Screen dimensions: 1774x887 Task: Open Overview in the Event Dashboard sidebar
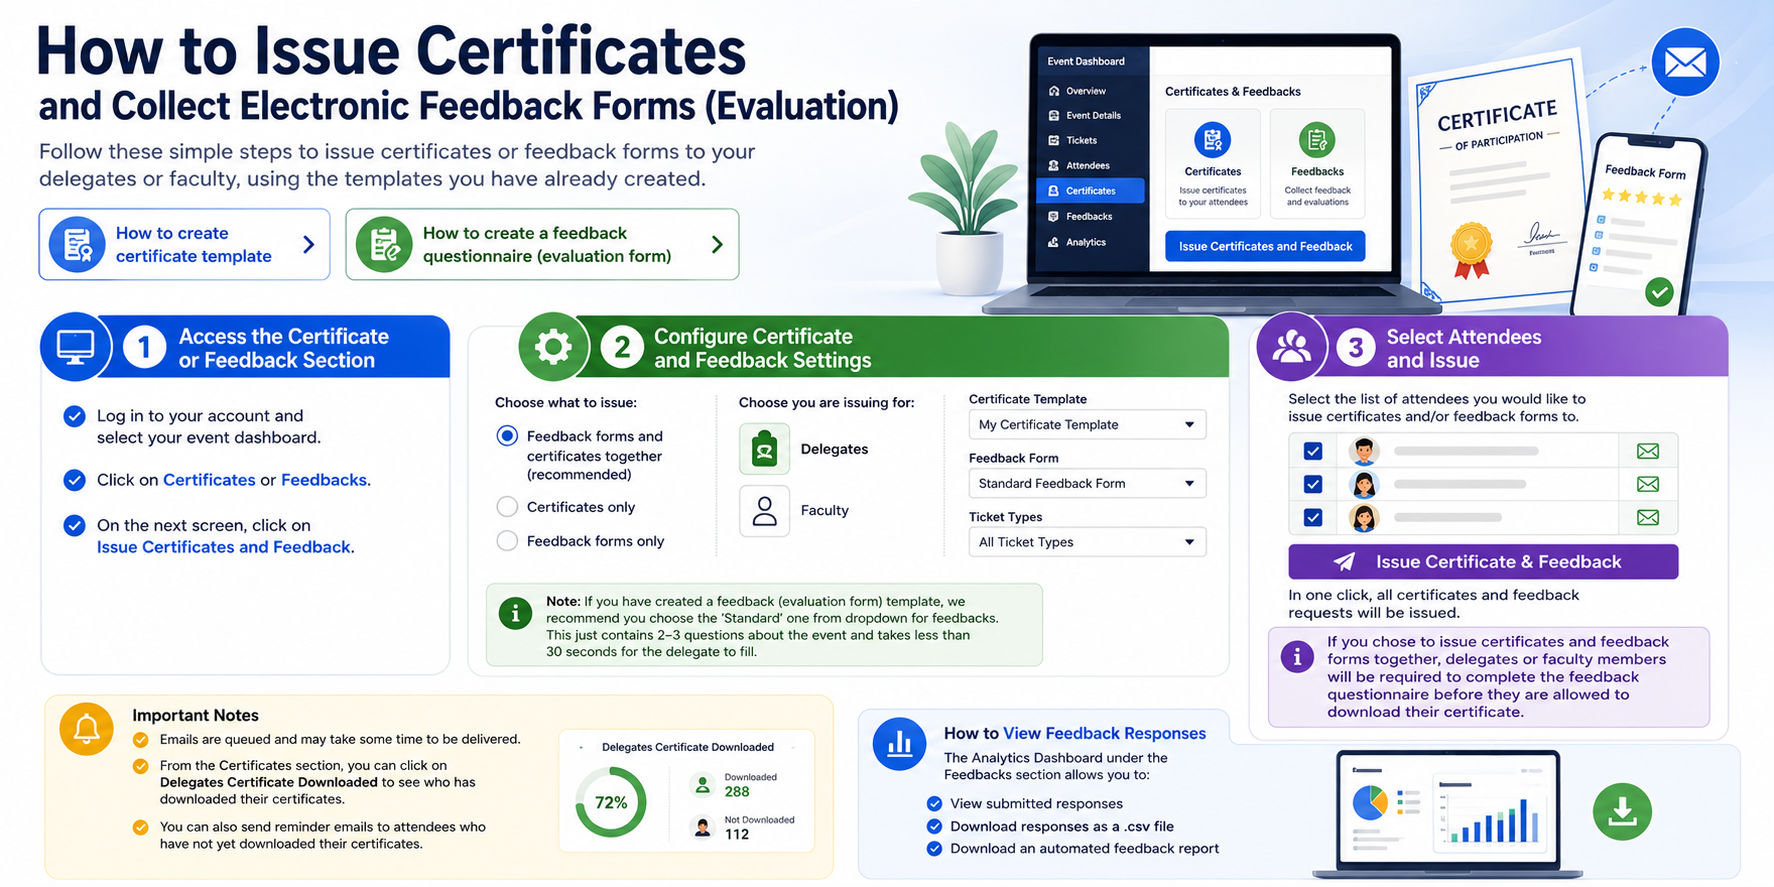(1085, 91)
